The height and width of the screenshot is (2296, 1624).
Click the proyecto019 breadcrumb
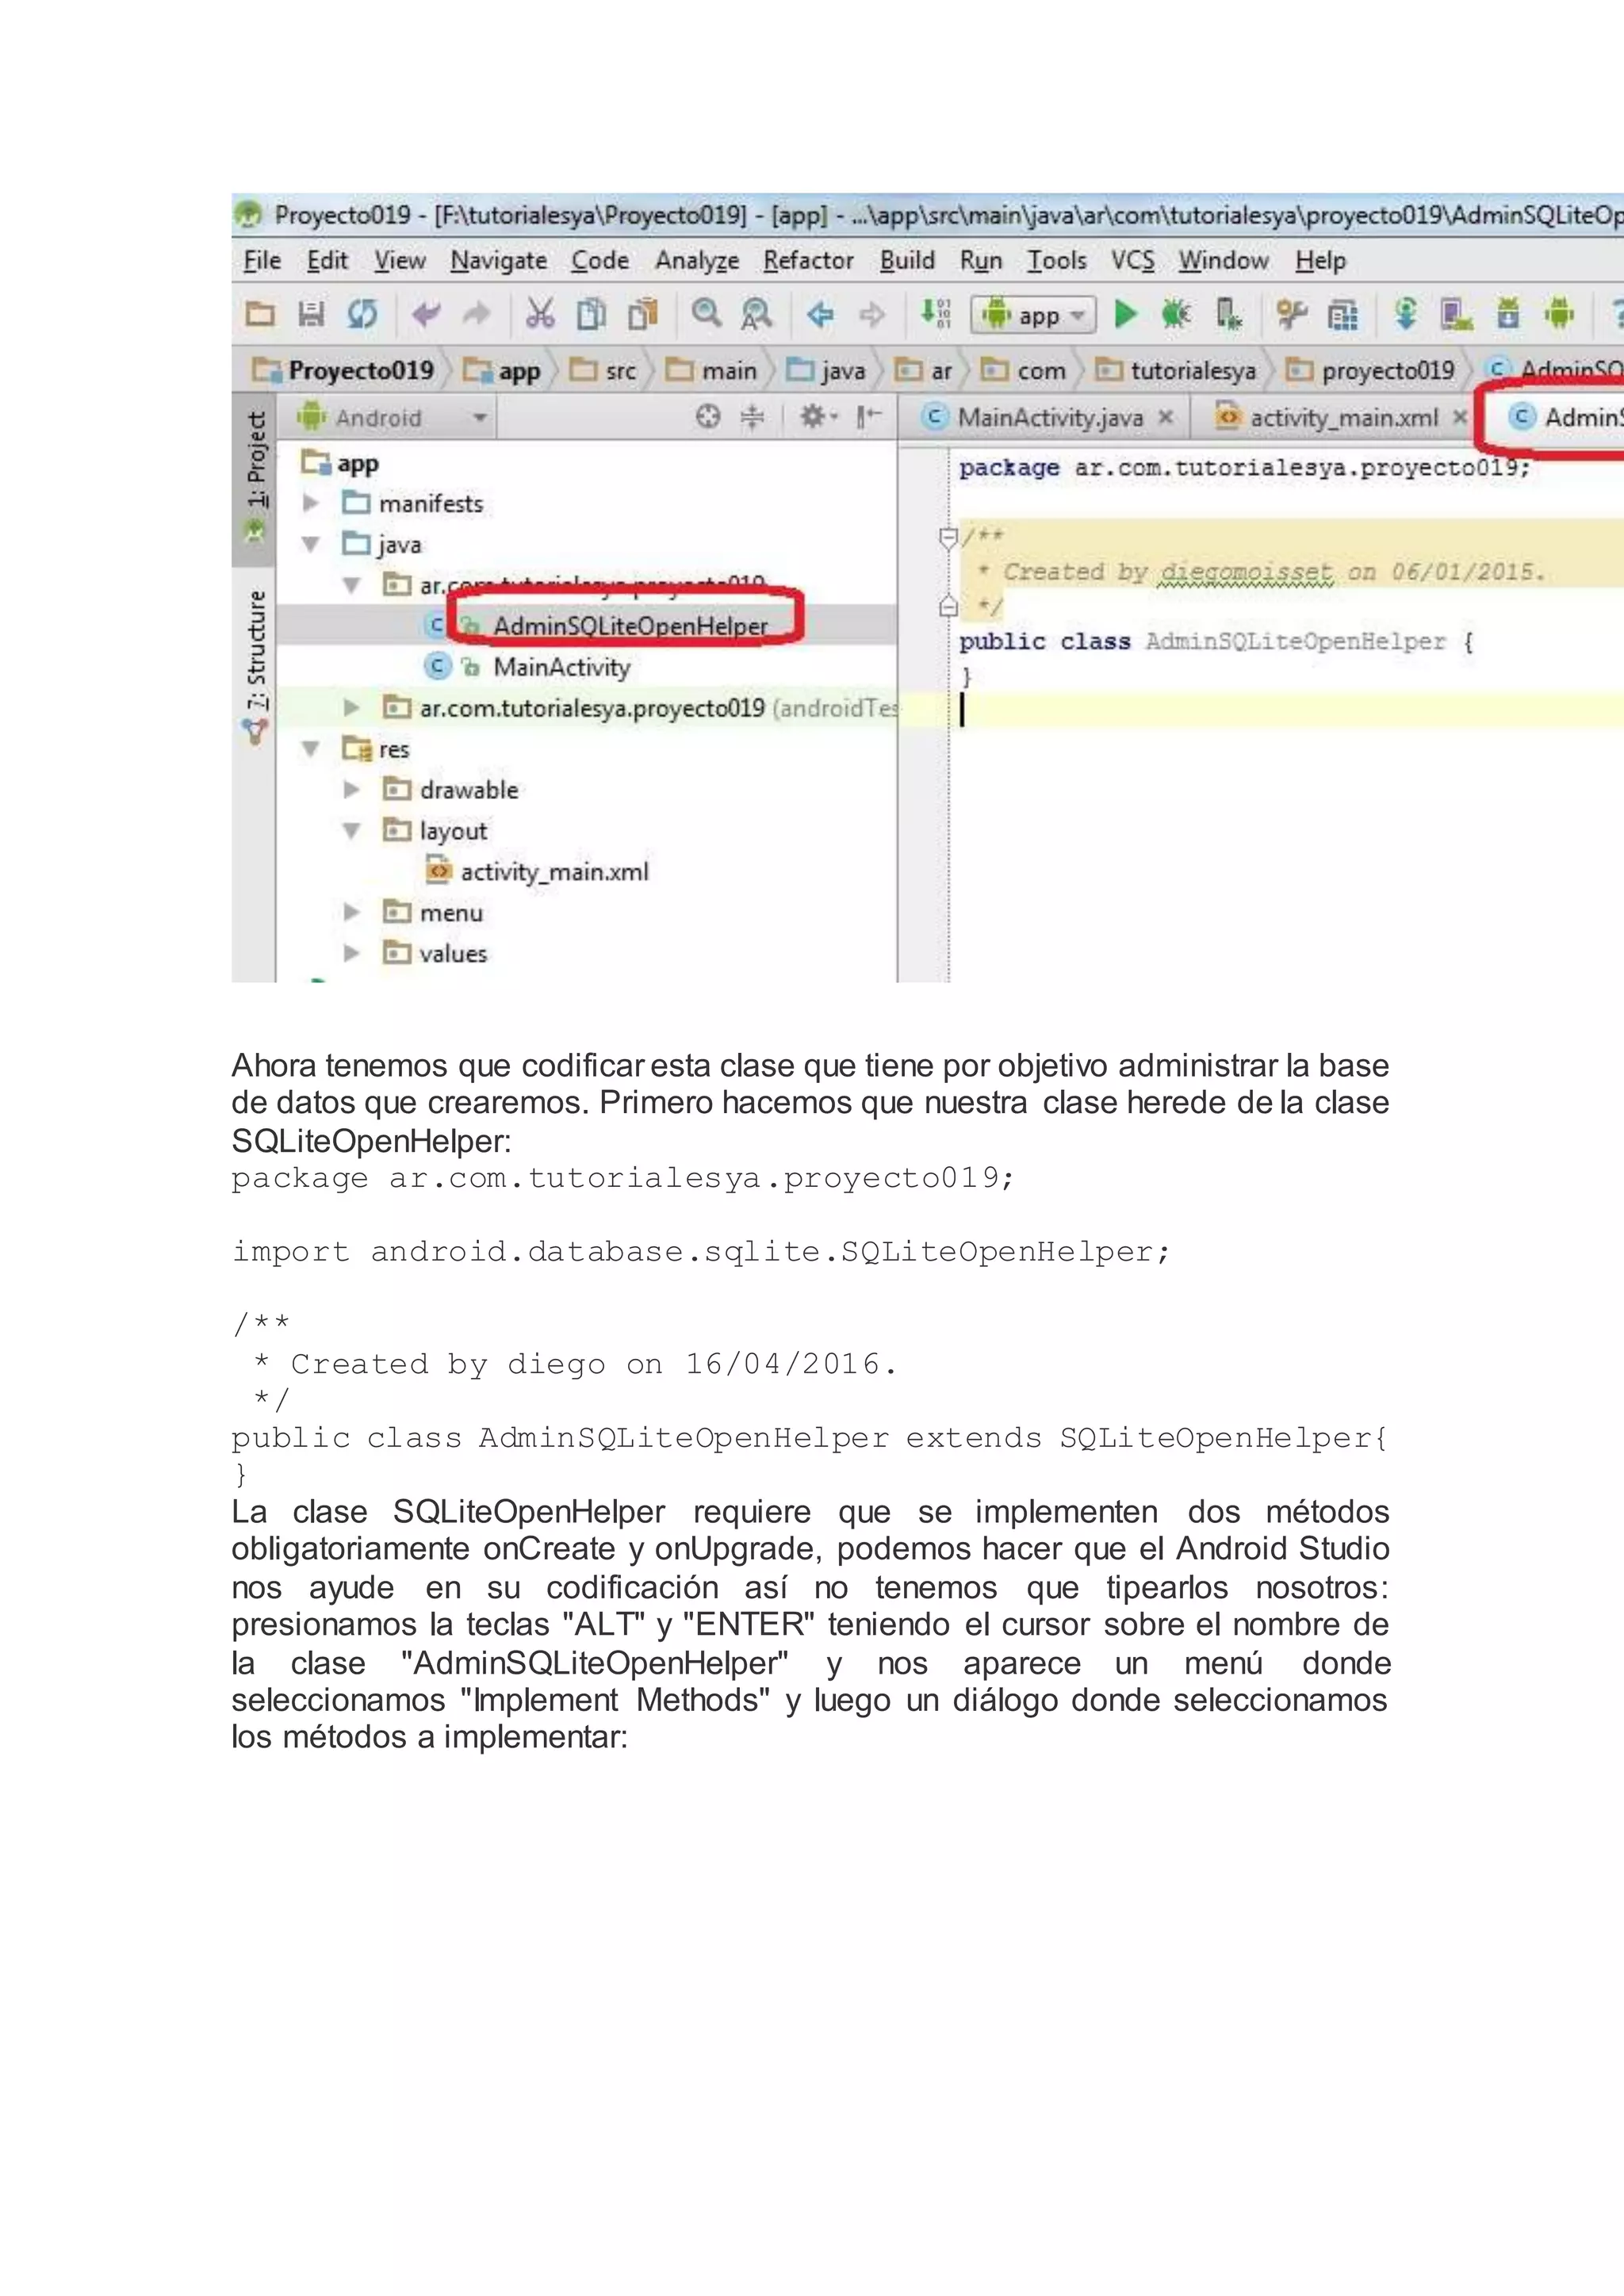pyautogui.click(x=1370, y=371)
